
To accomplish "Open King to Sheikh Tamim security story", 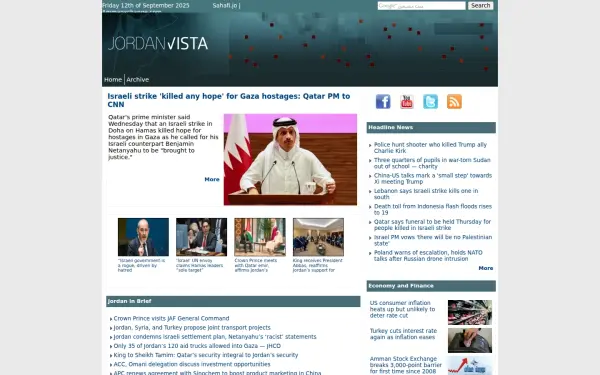I will (205, 355).
